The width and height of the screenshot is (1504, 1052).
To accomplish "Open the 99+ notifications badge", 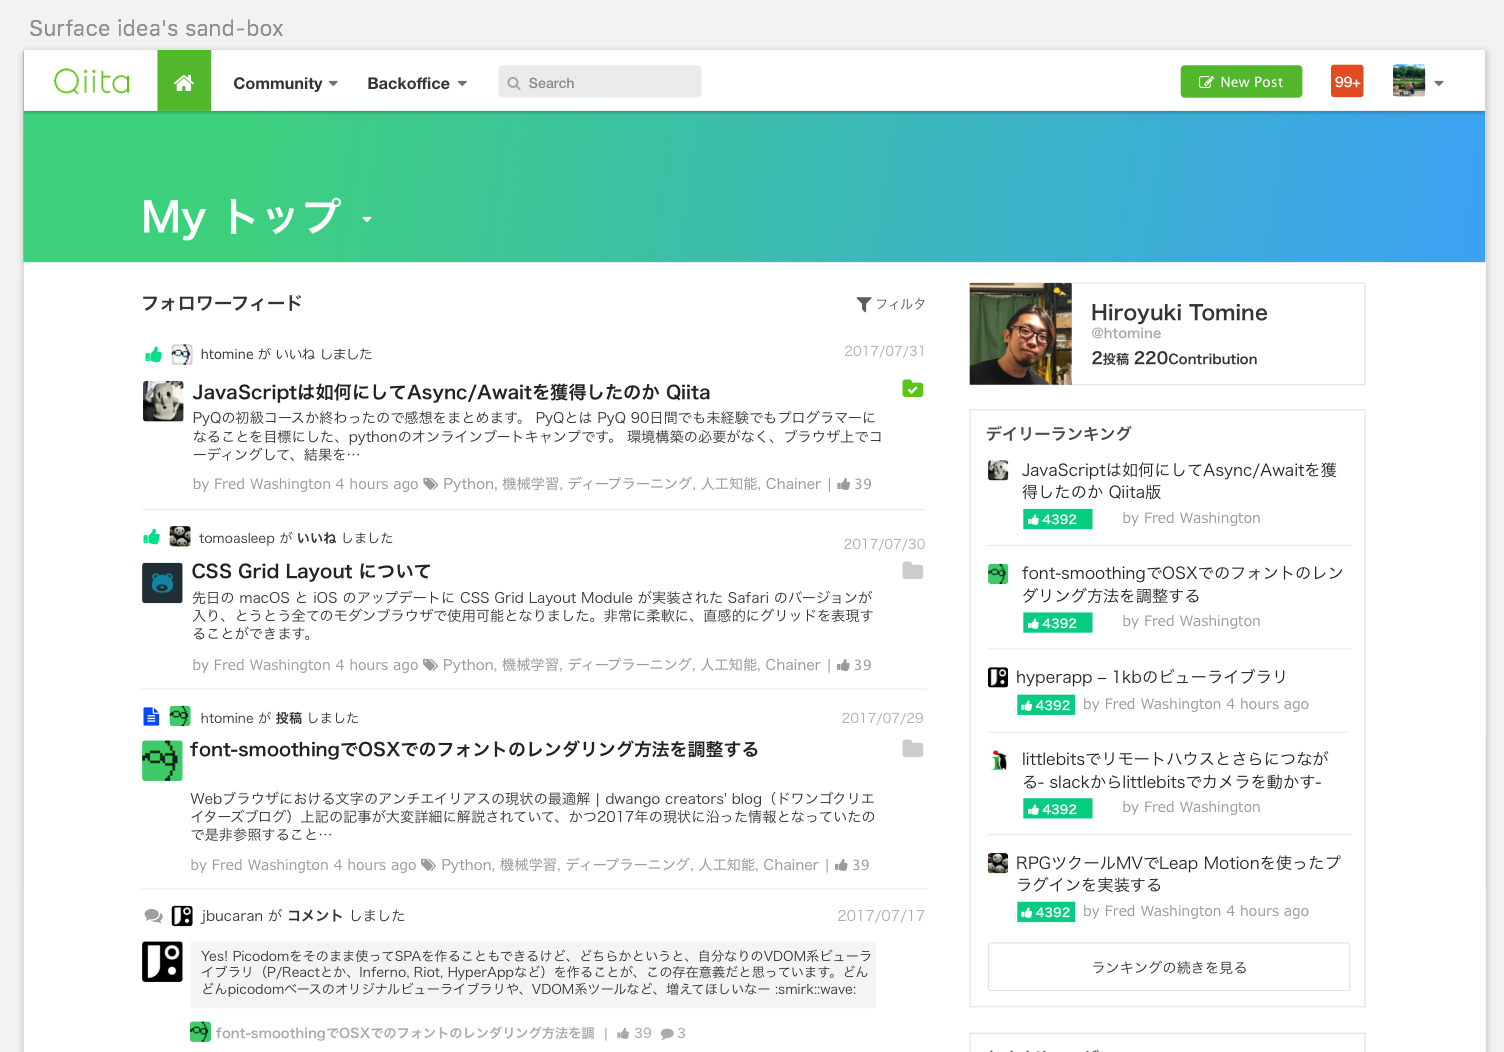I will [1347, 82].
